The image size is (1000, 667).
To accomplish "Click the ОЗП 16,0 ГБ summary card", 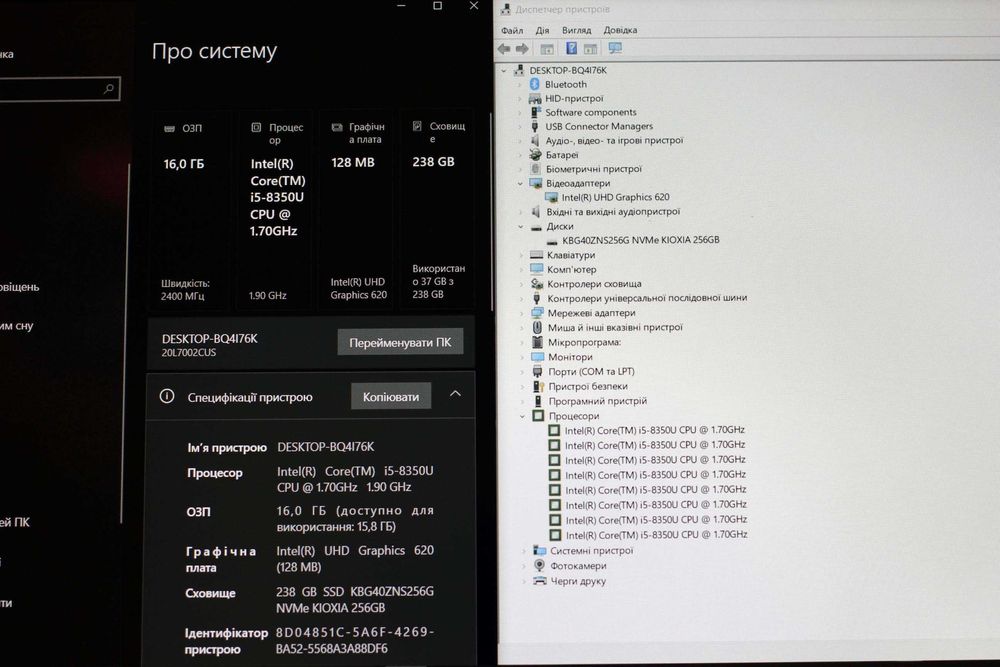I will 190,210.
